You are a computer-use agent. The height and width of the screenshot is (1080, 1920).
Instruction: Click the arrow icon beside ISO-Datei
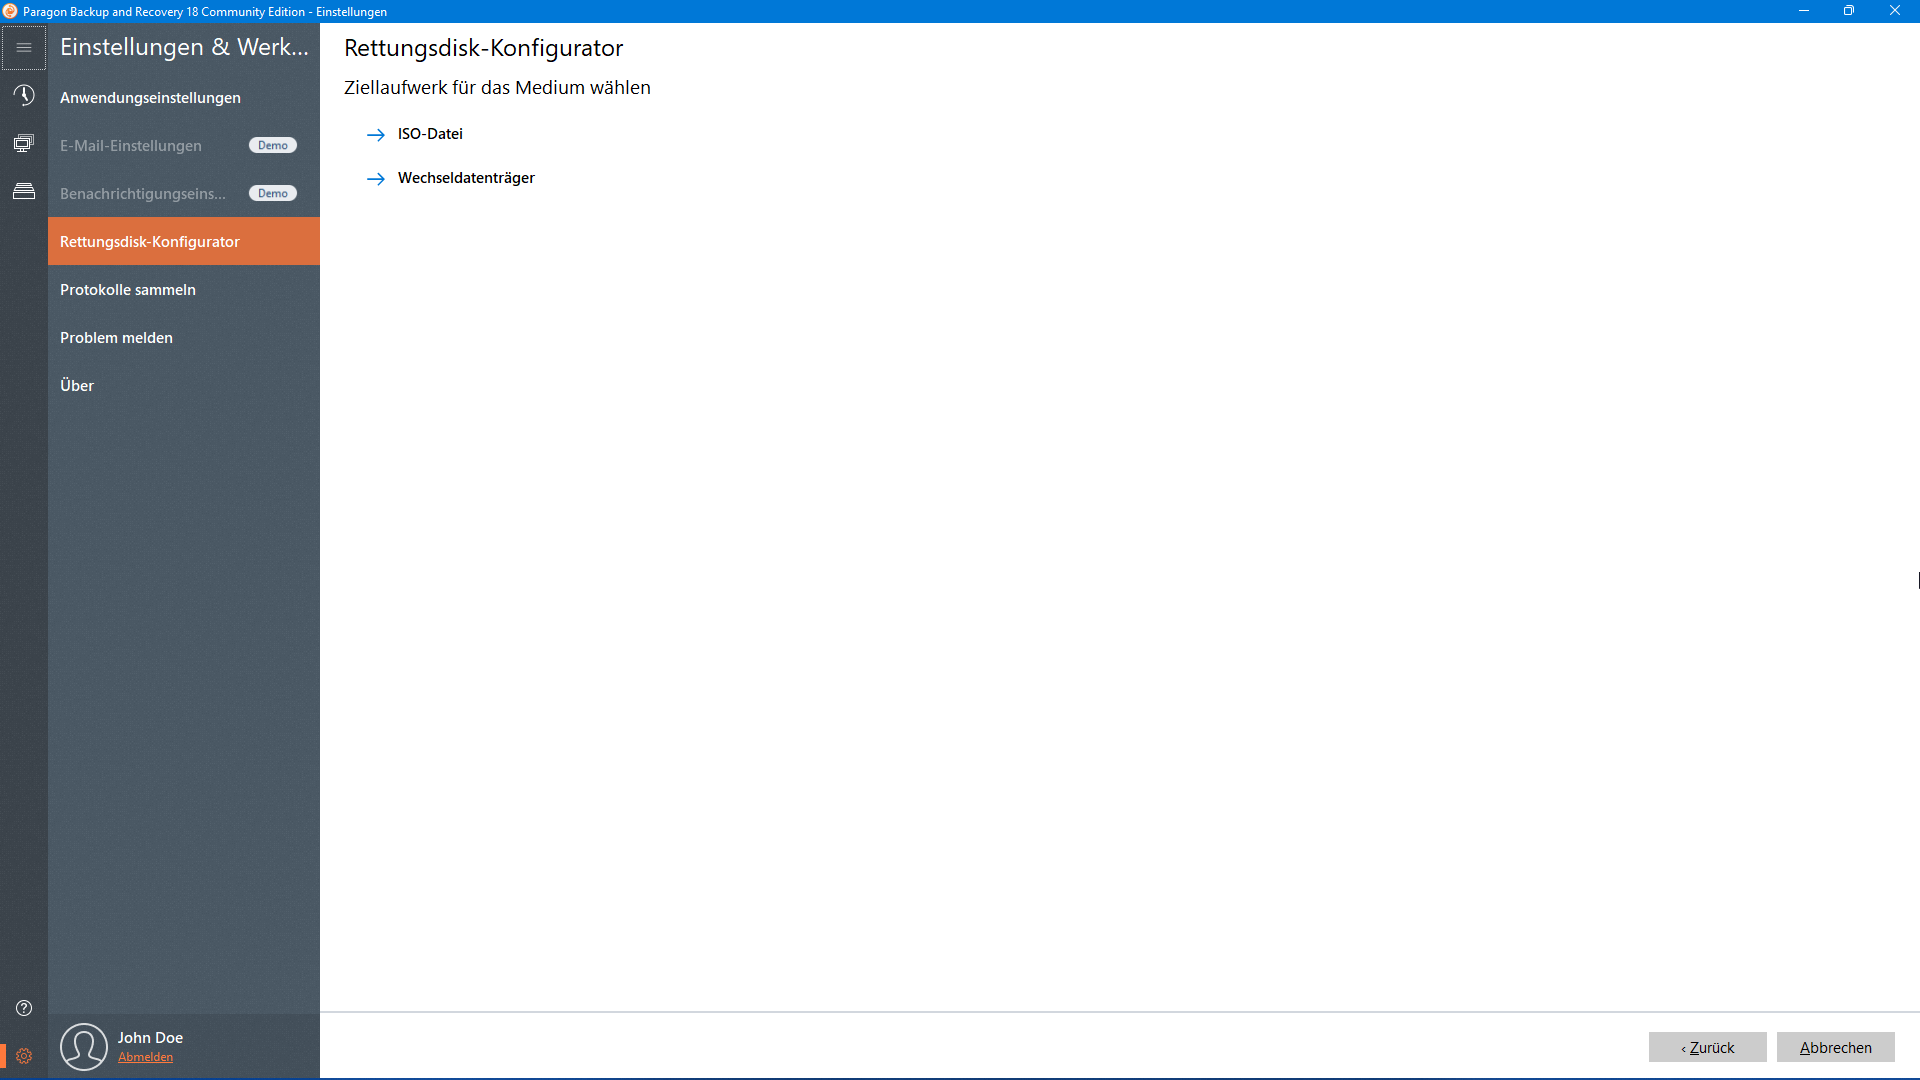click(376, 134)
